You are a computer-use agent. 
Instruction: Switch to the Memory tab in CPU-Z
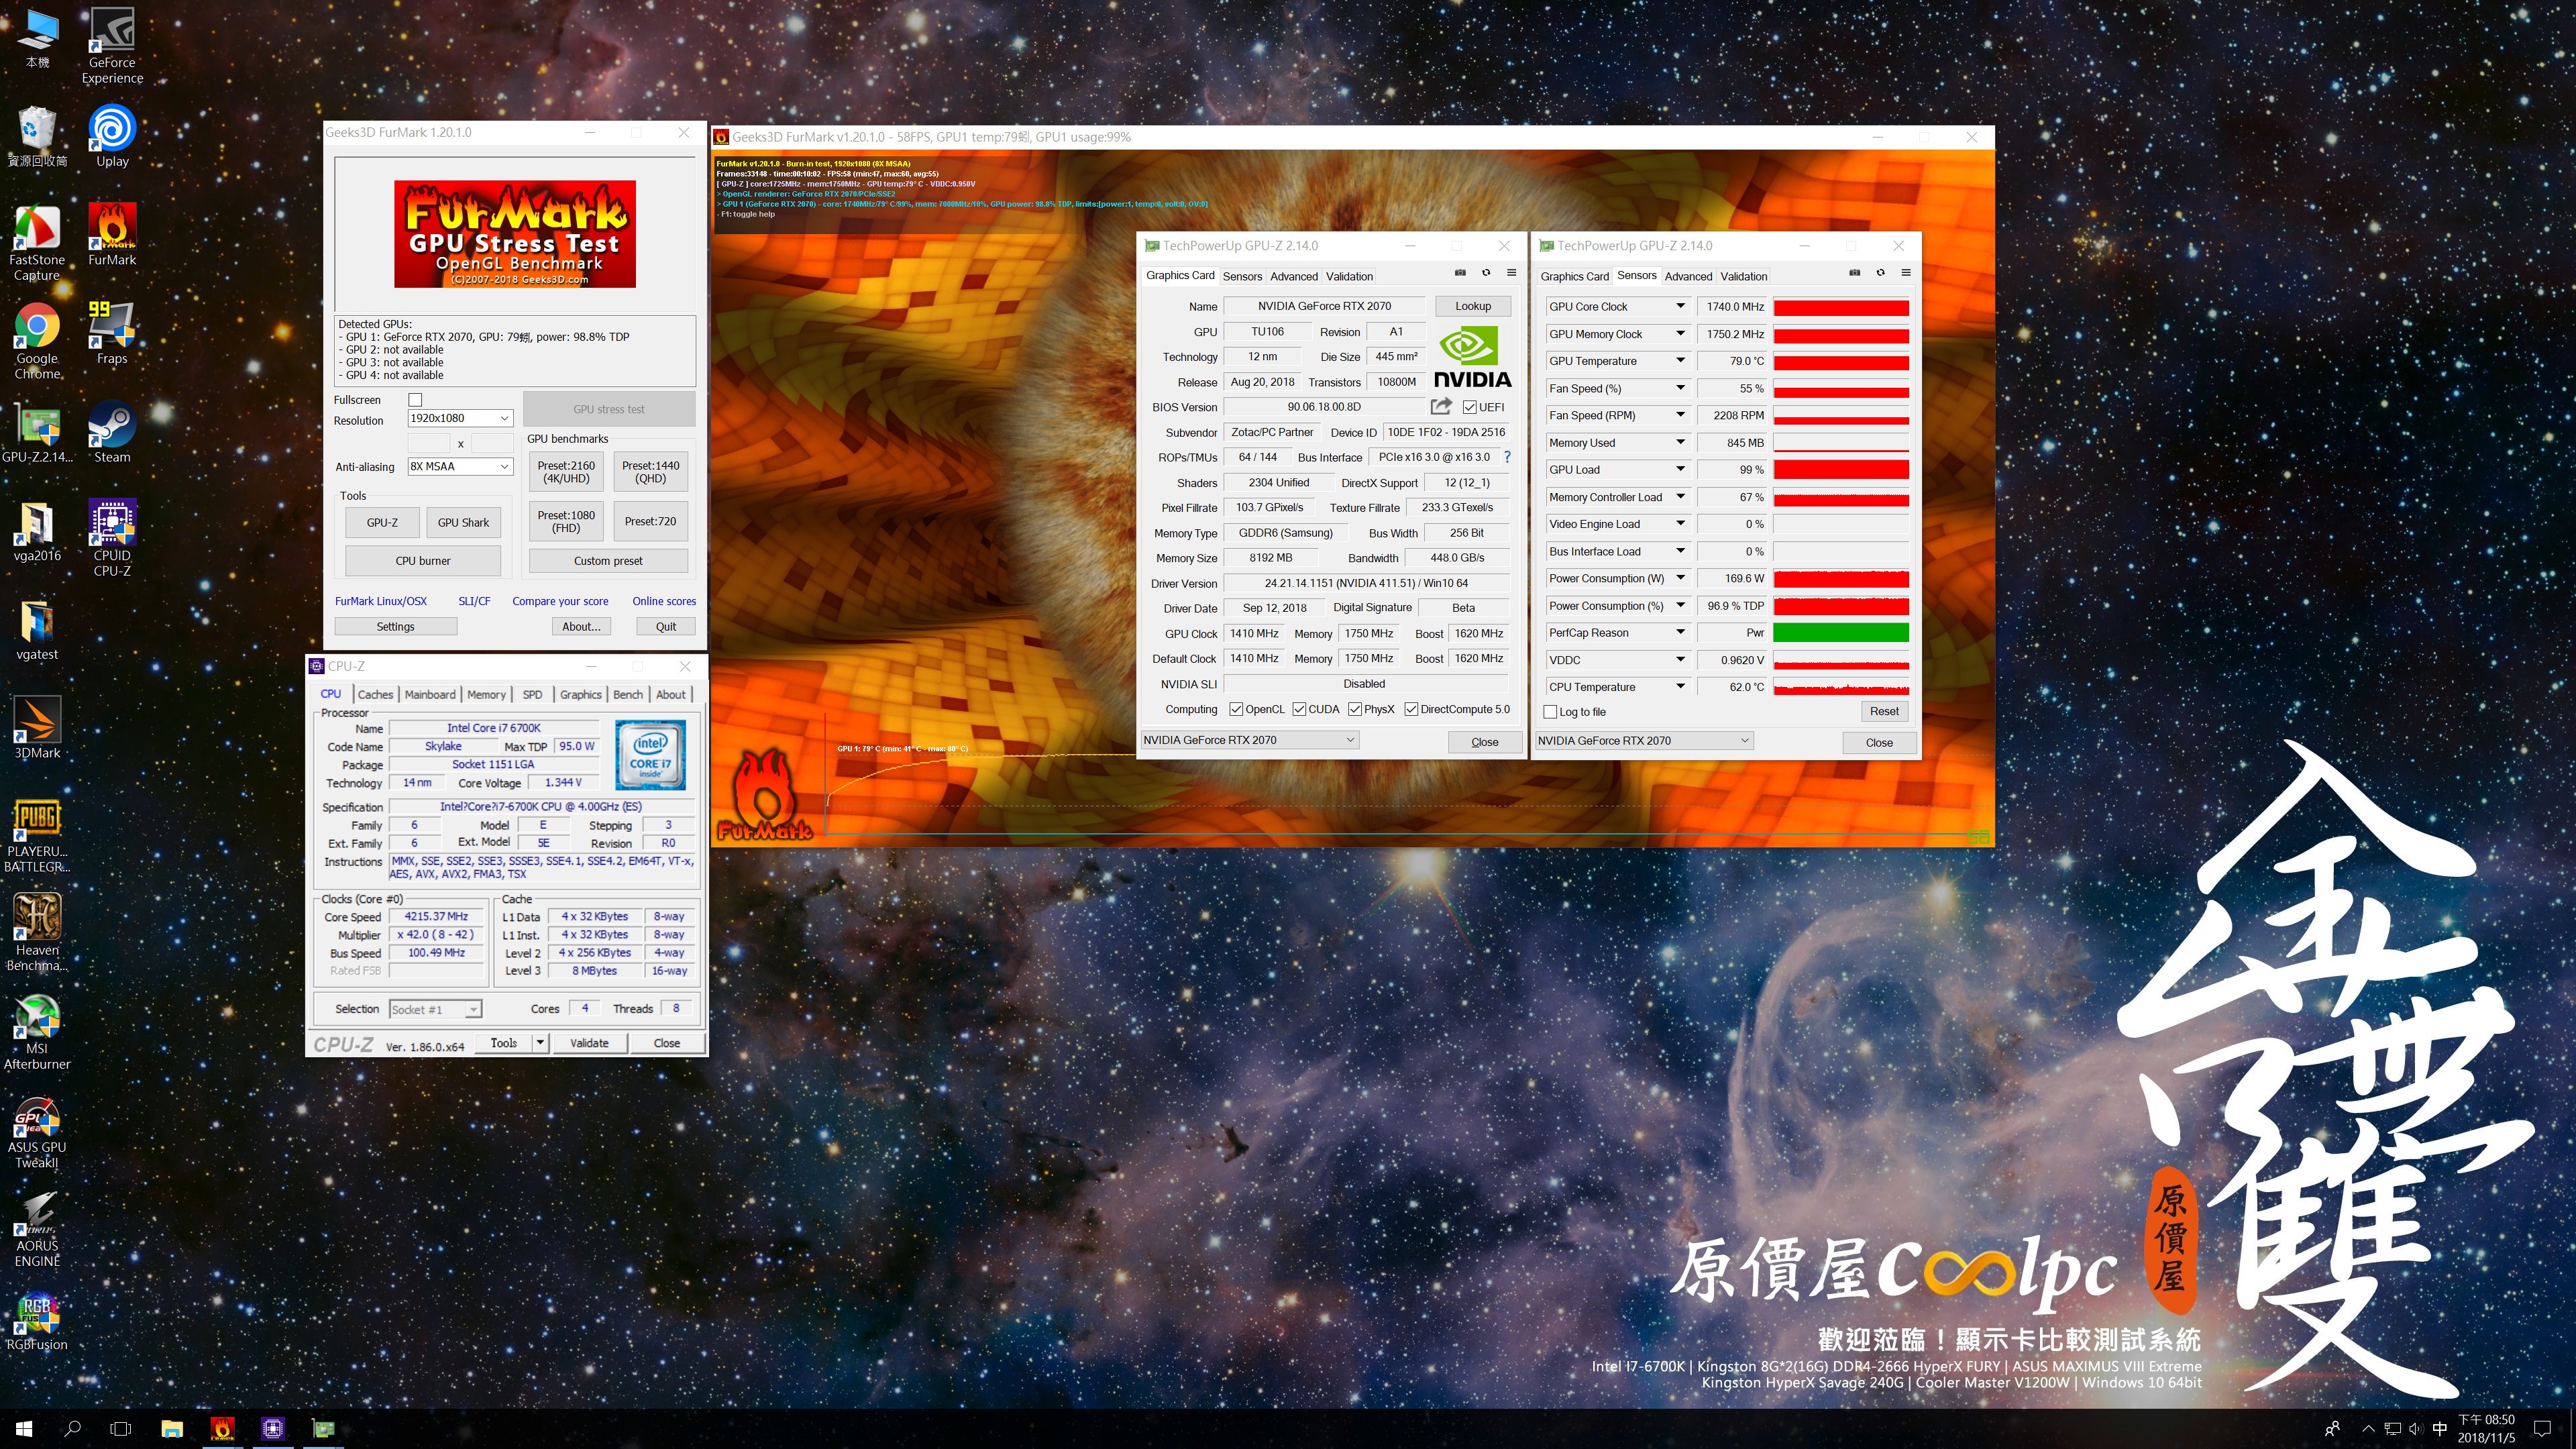(486, 694)
